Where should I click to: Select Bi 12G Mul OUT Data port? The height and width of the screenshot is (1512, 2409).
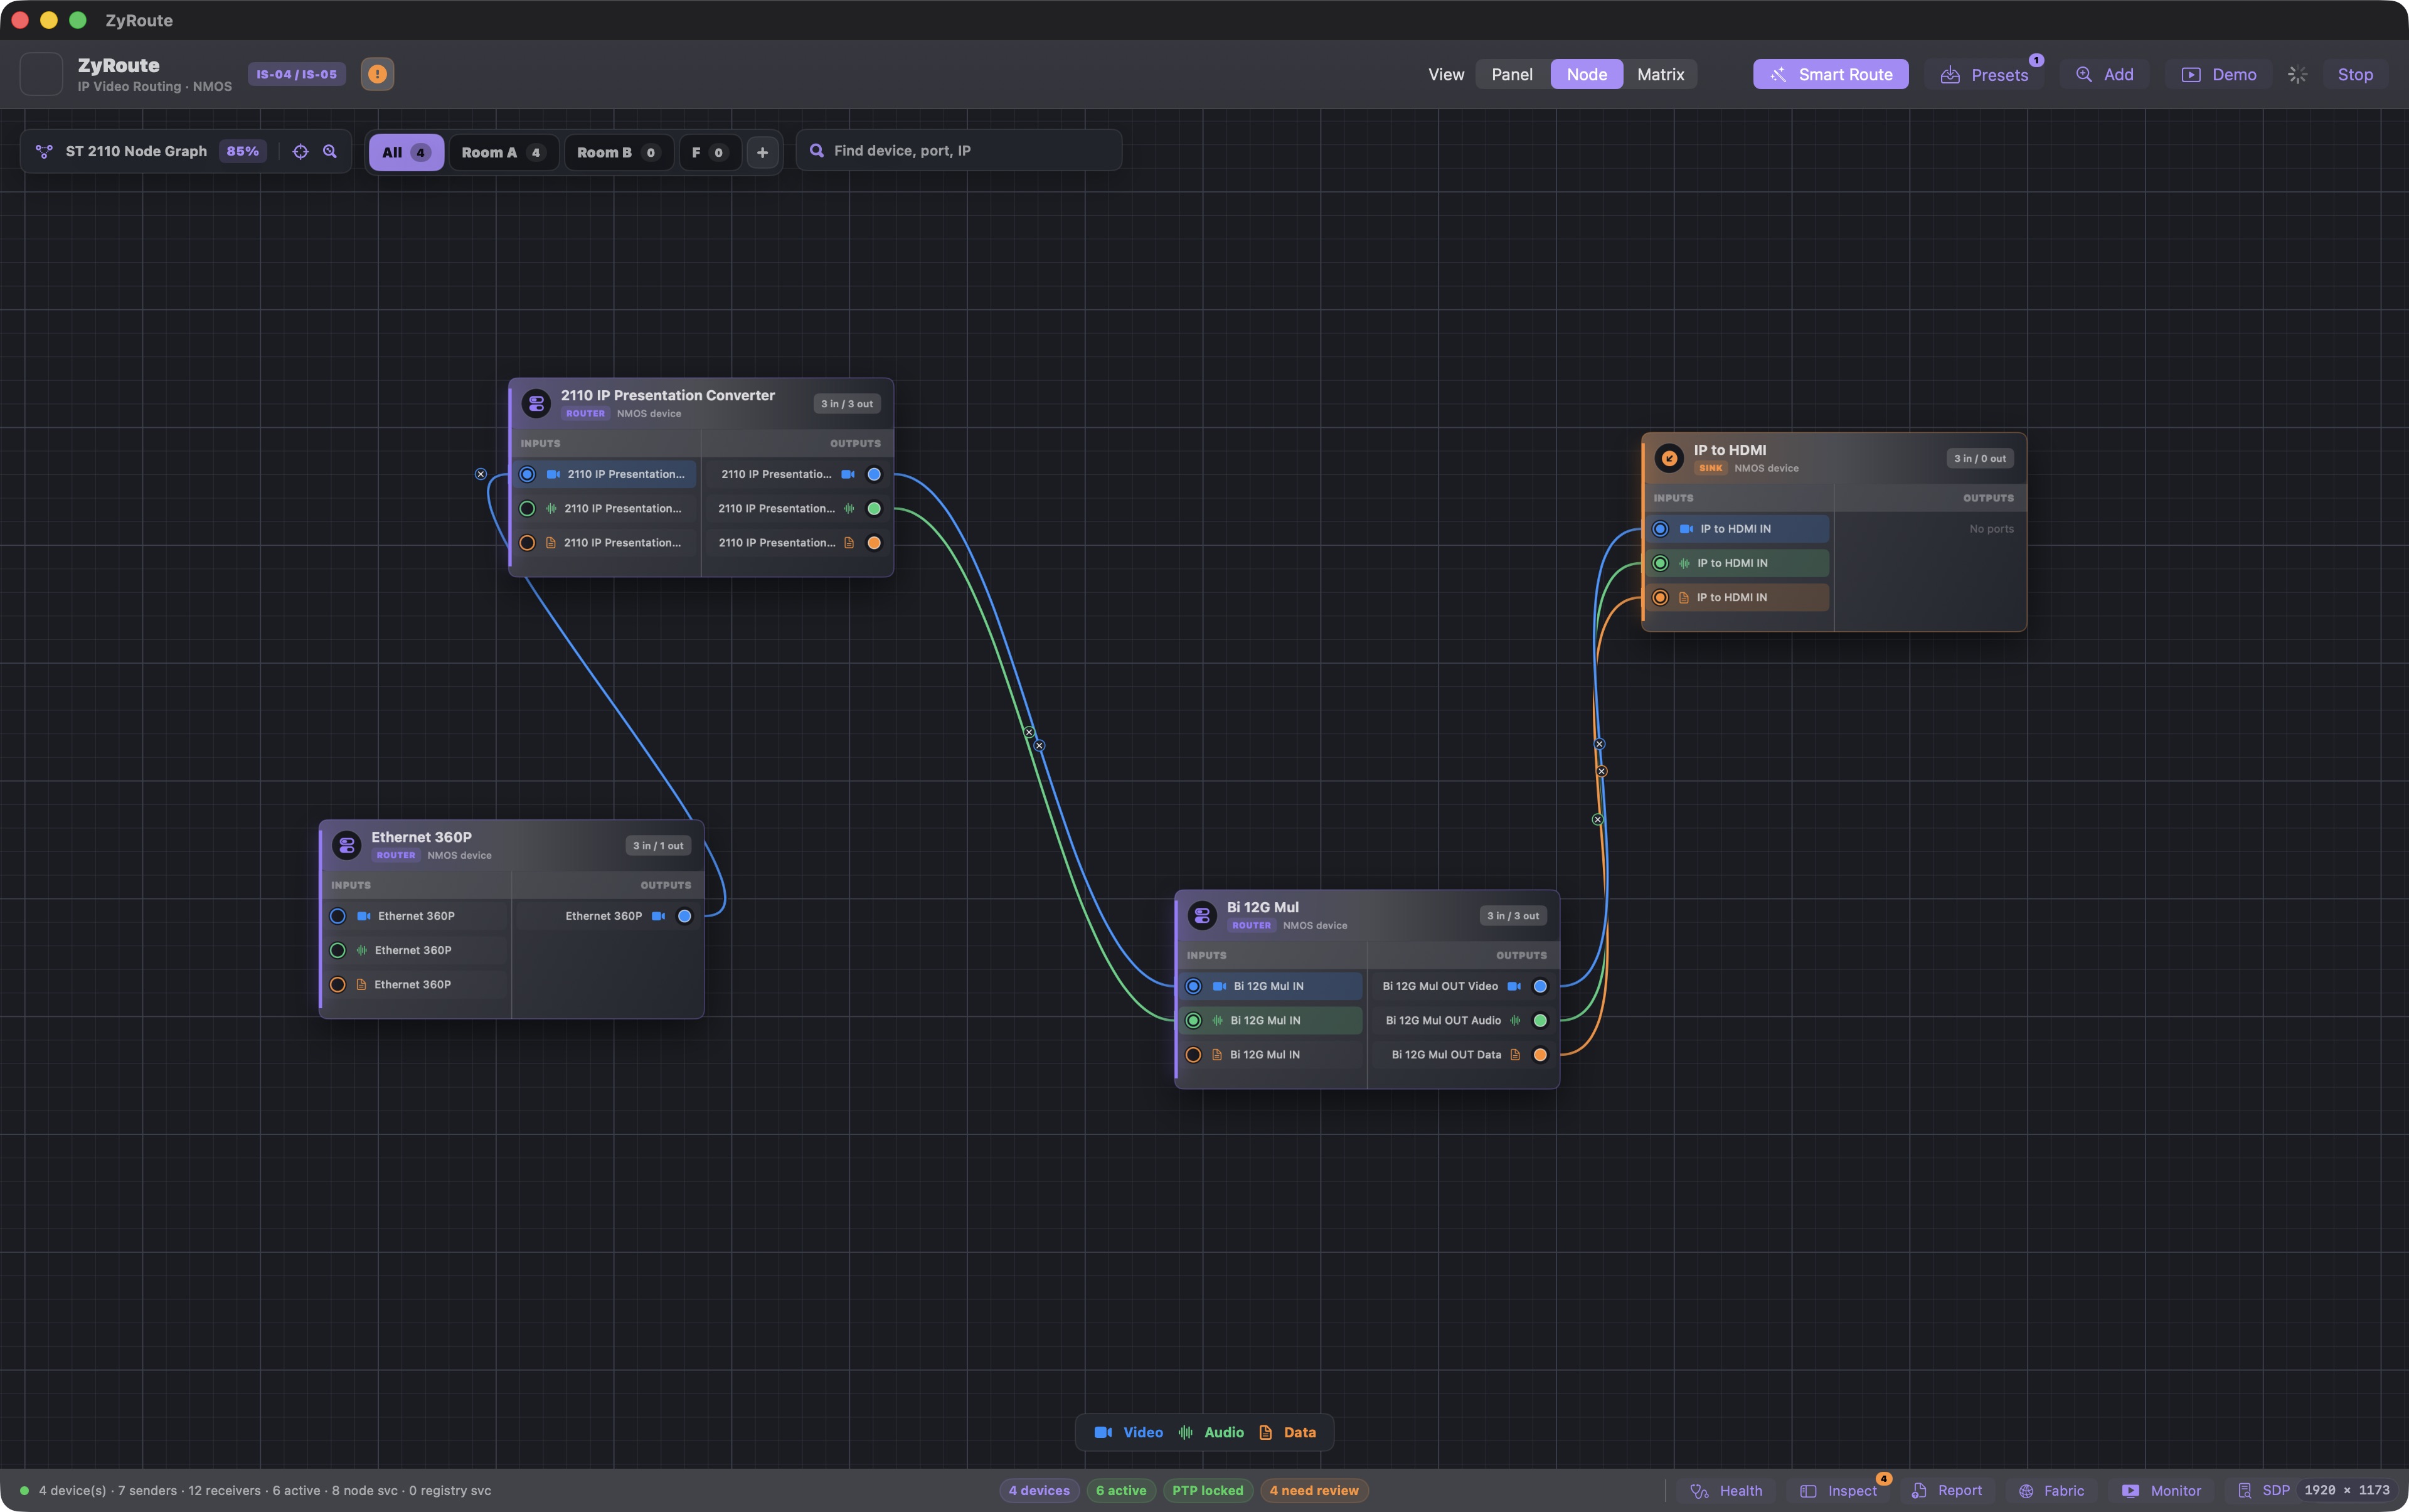(x=1540, y=1055)
